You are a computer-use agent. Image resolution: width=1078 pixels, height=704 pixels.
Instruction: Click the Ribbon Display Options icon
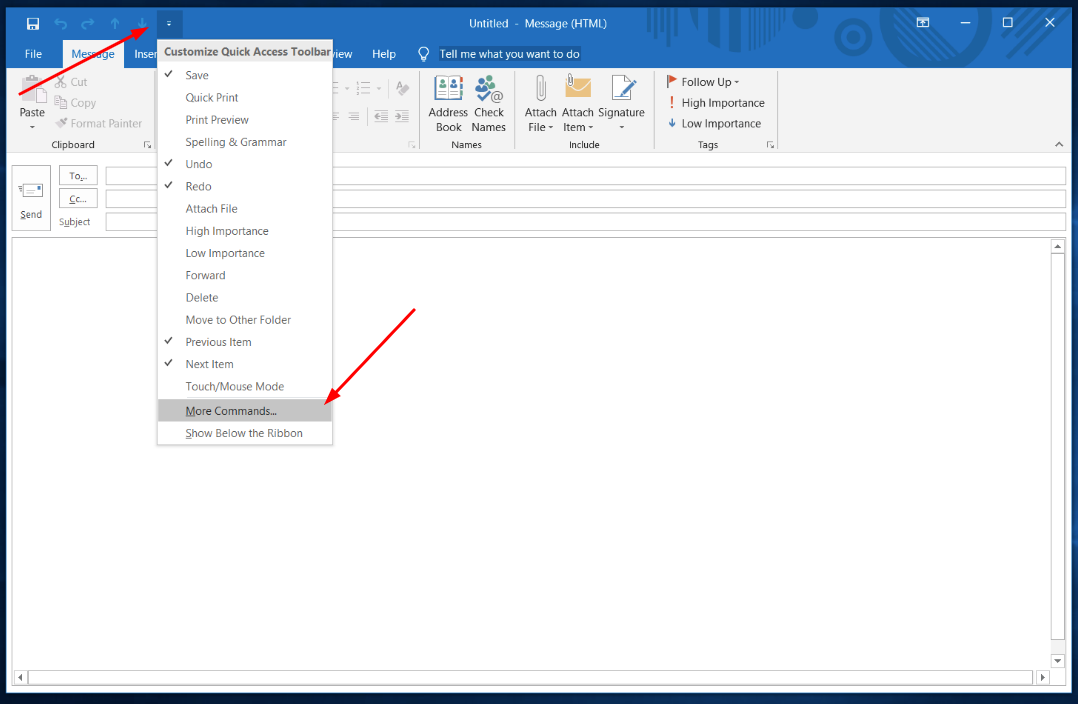coord(923,23)
